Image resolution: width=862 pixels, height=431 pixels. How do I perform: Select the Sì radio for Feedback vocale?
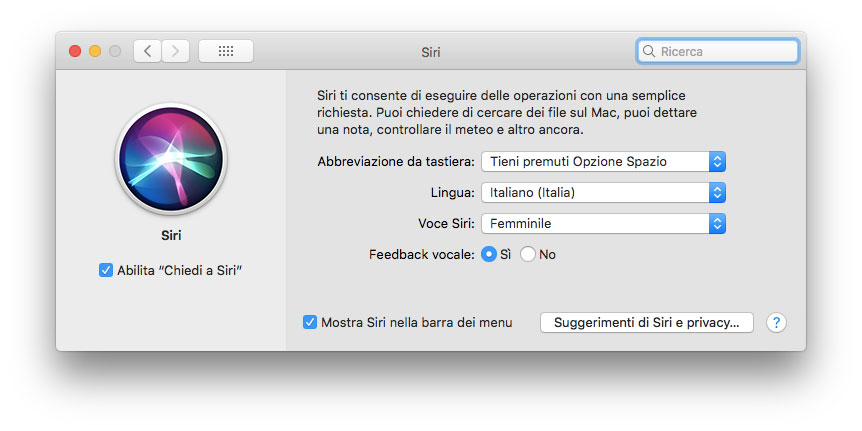coord(489,254)
